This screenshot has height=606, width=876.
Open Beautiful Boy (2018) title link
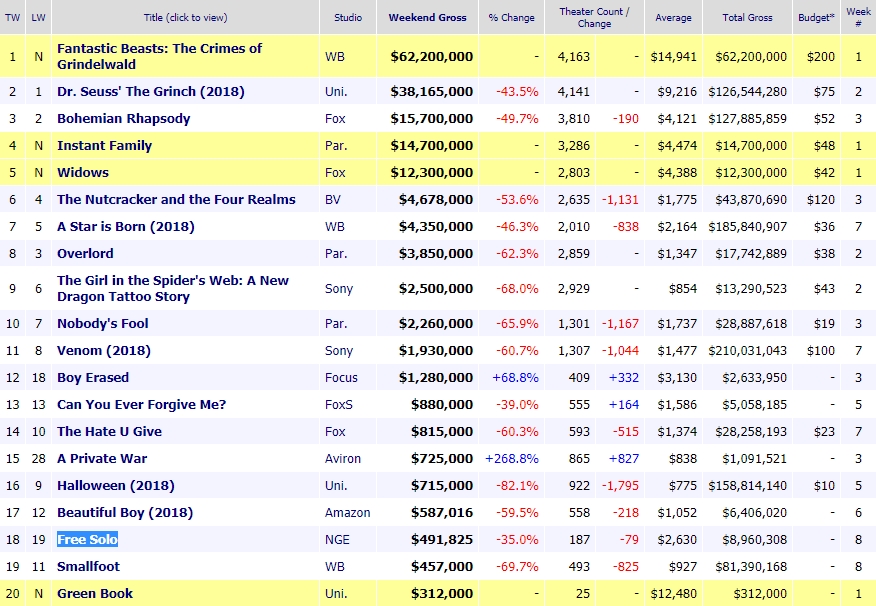point(125,513)
